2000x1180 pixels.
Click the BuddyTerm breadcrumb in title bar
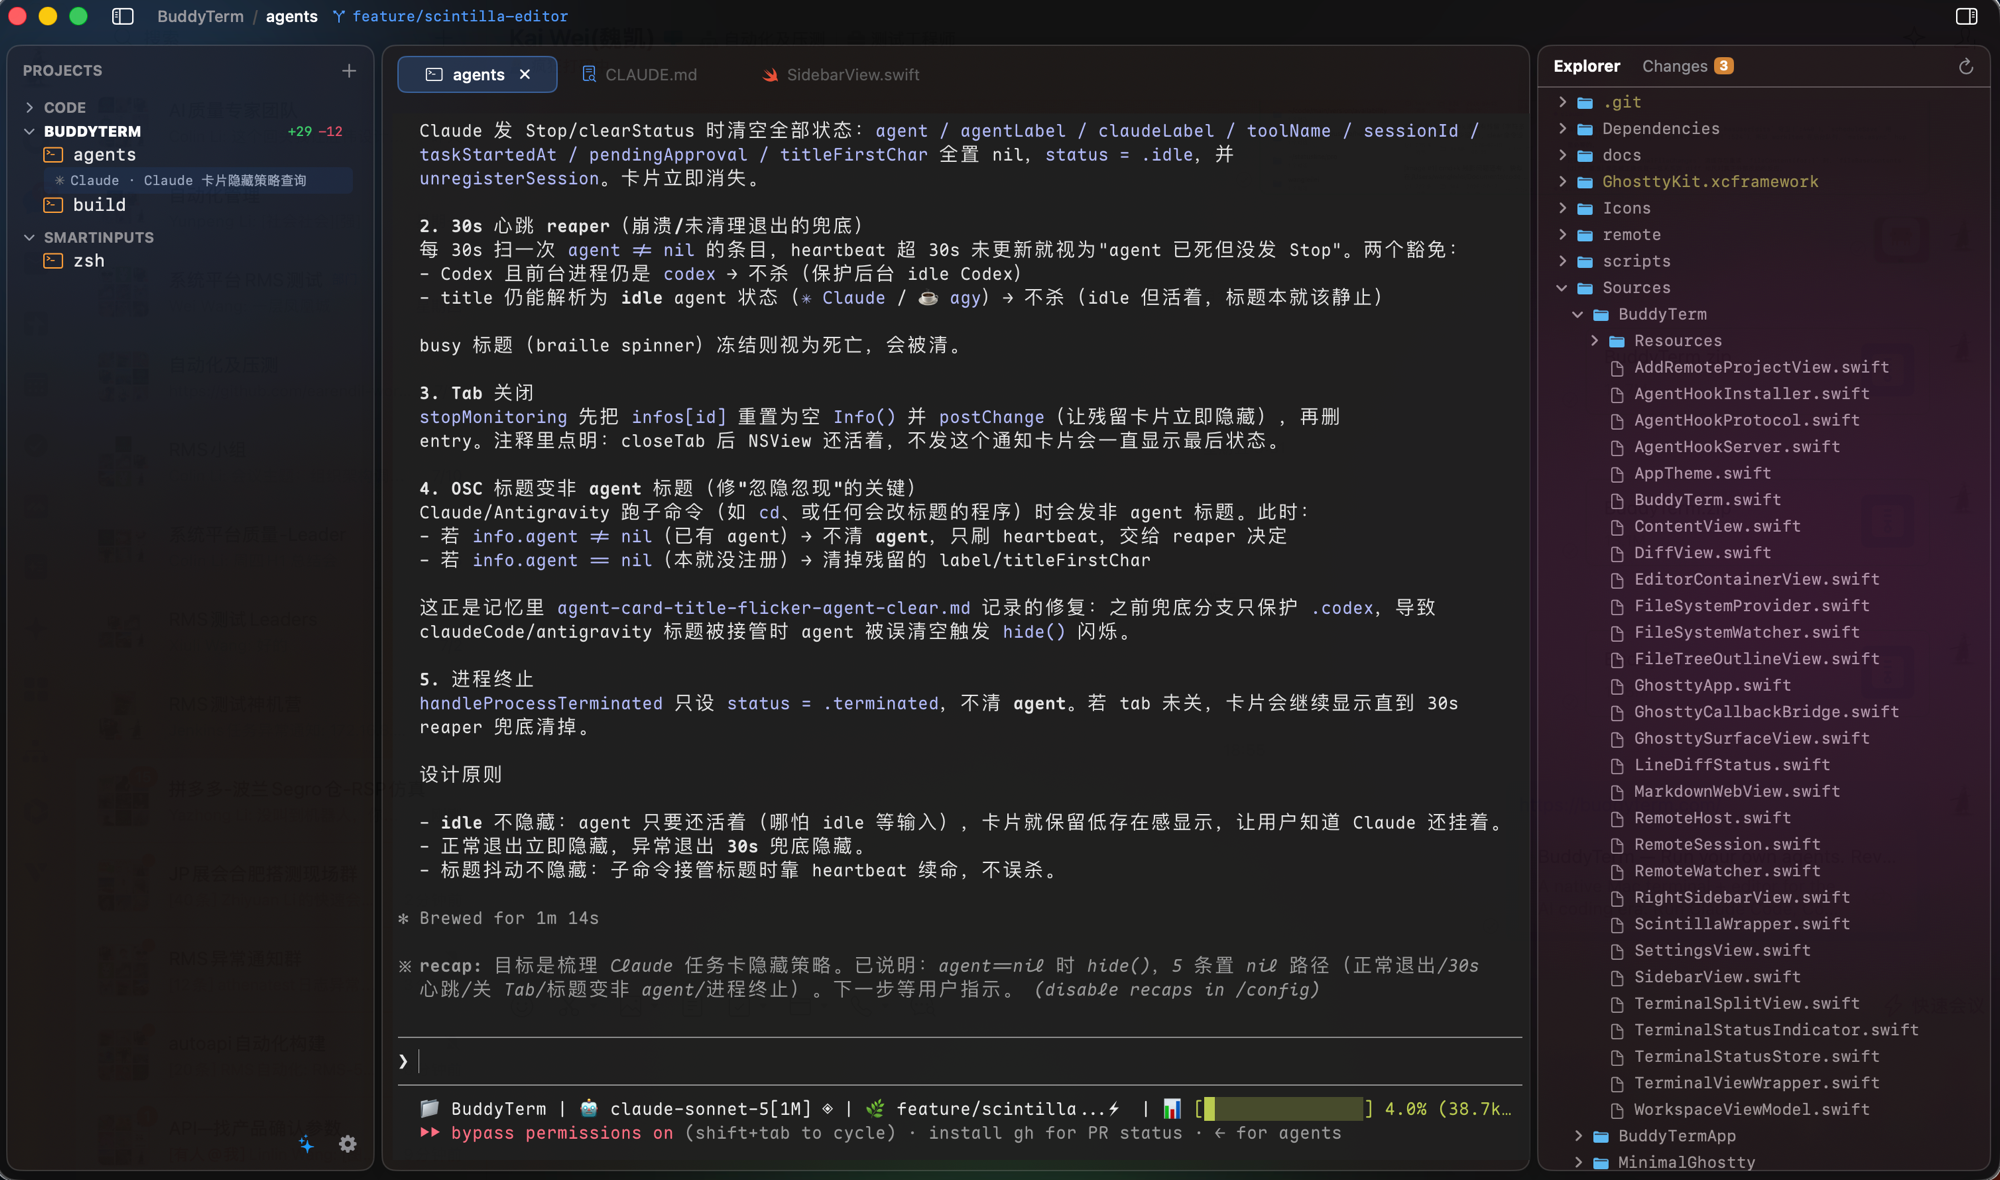pos(200,16)
